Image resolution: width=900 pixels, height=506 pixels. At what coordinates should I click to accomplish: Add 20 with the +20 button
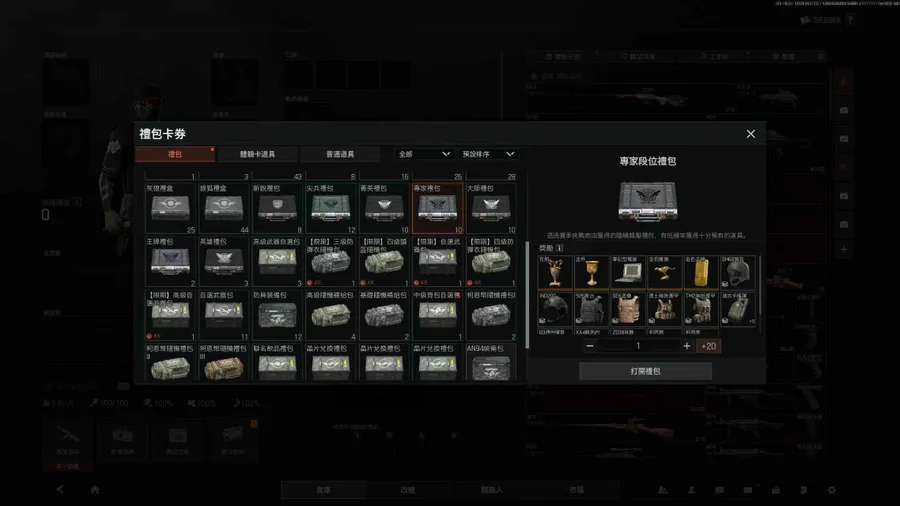[x=708, y=346]
